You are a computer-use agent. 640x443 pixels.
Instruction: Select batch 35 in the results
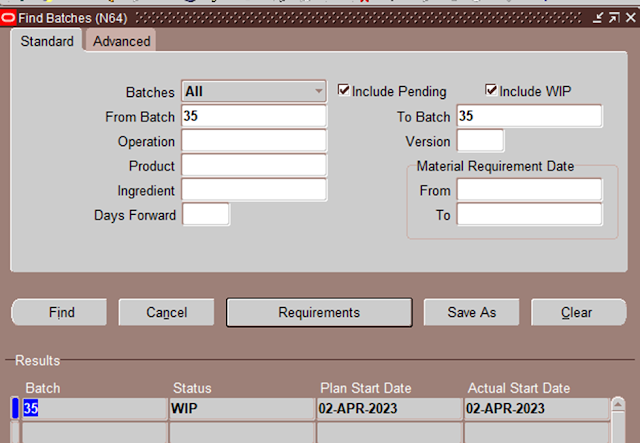coord(94,408)
